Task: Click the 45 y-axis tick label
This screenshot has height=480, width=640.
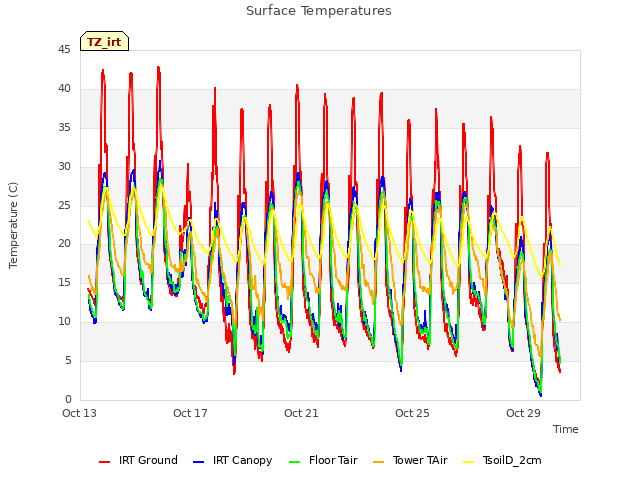Action: (x=64, y=50)
